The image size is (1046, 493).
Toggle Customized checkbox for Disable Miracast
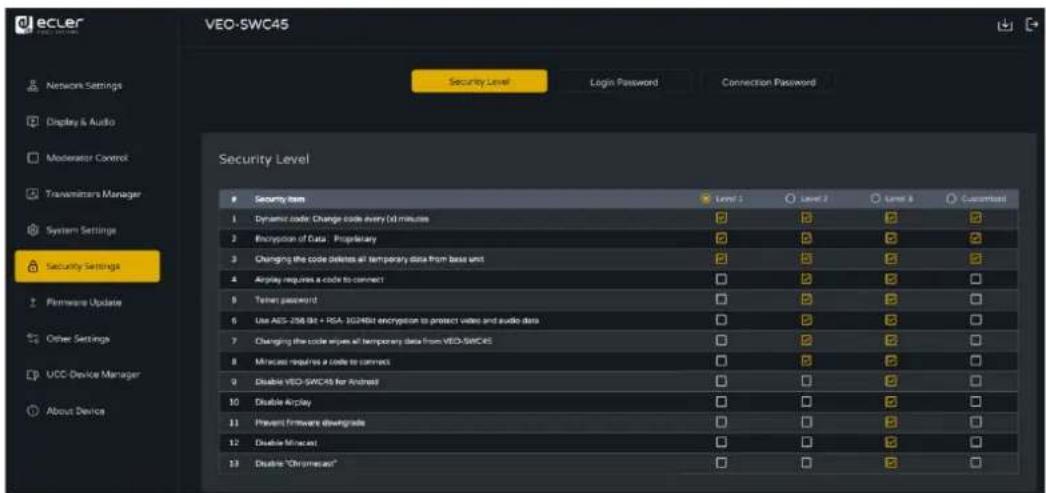click(976, 442)
